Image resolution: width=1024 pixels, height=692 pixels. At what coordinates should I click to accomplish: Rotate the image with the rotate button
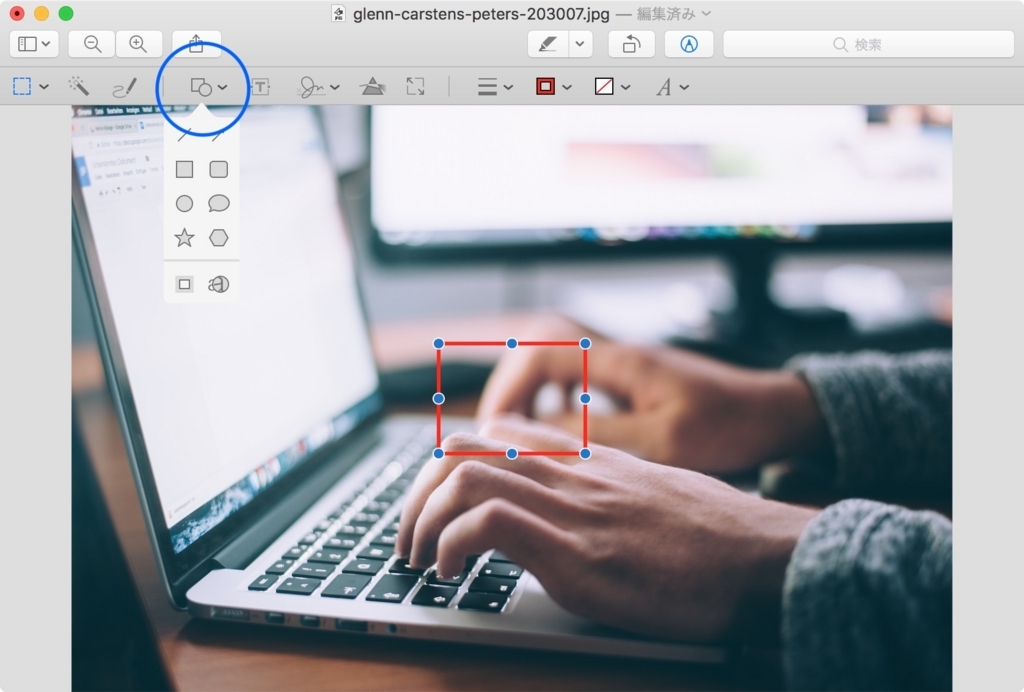[x=632, y=44]
